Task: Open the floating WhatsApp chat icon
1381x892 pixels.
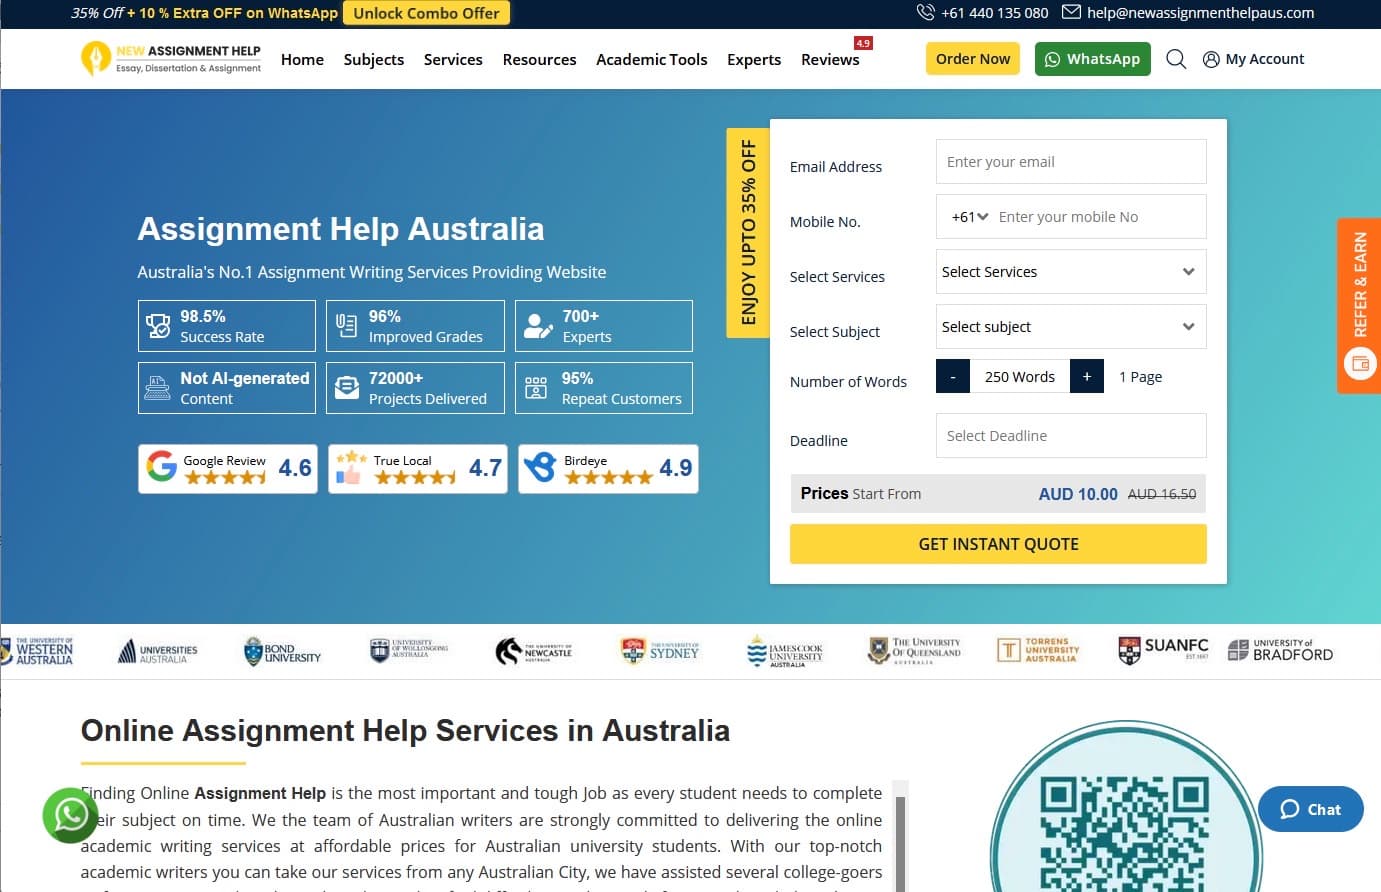Action: coord(69,815)
